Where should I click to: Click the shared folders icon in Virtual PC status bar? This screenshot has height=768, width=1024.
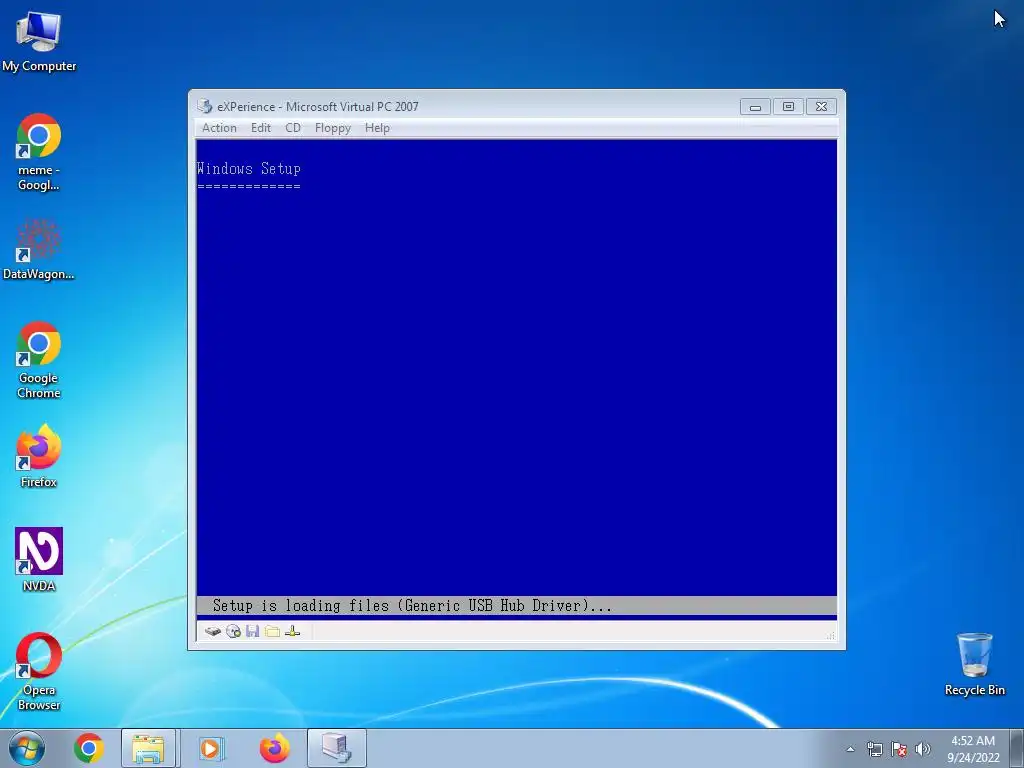272,632
